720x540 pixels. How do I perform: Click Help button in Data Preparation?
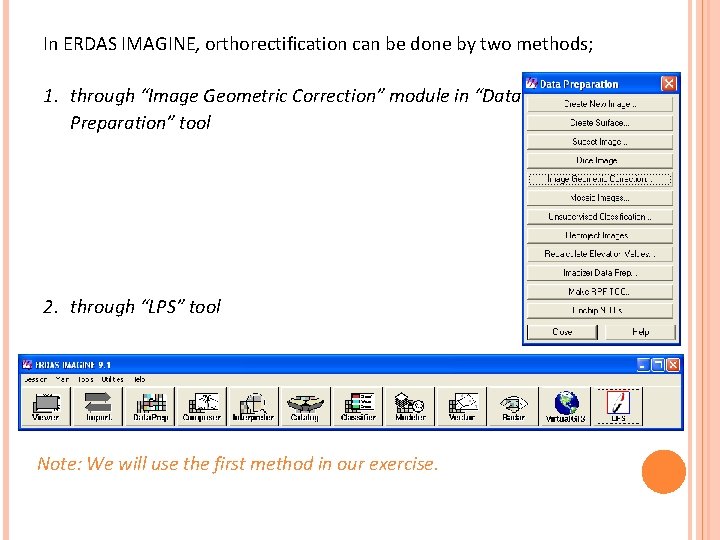[640, 332]
